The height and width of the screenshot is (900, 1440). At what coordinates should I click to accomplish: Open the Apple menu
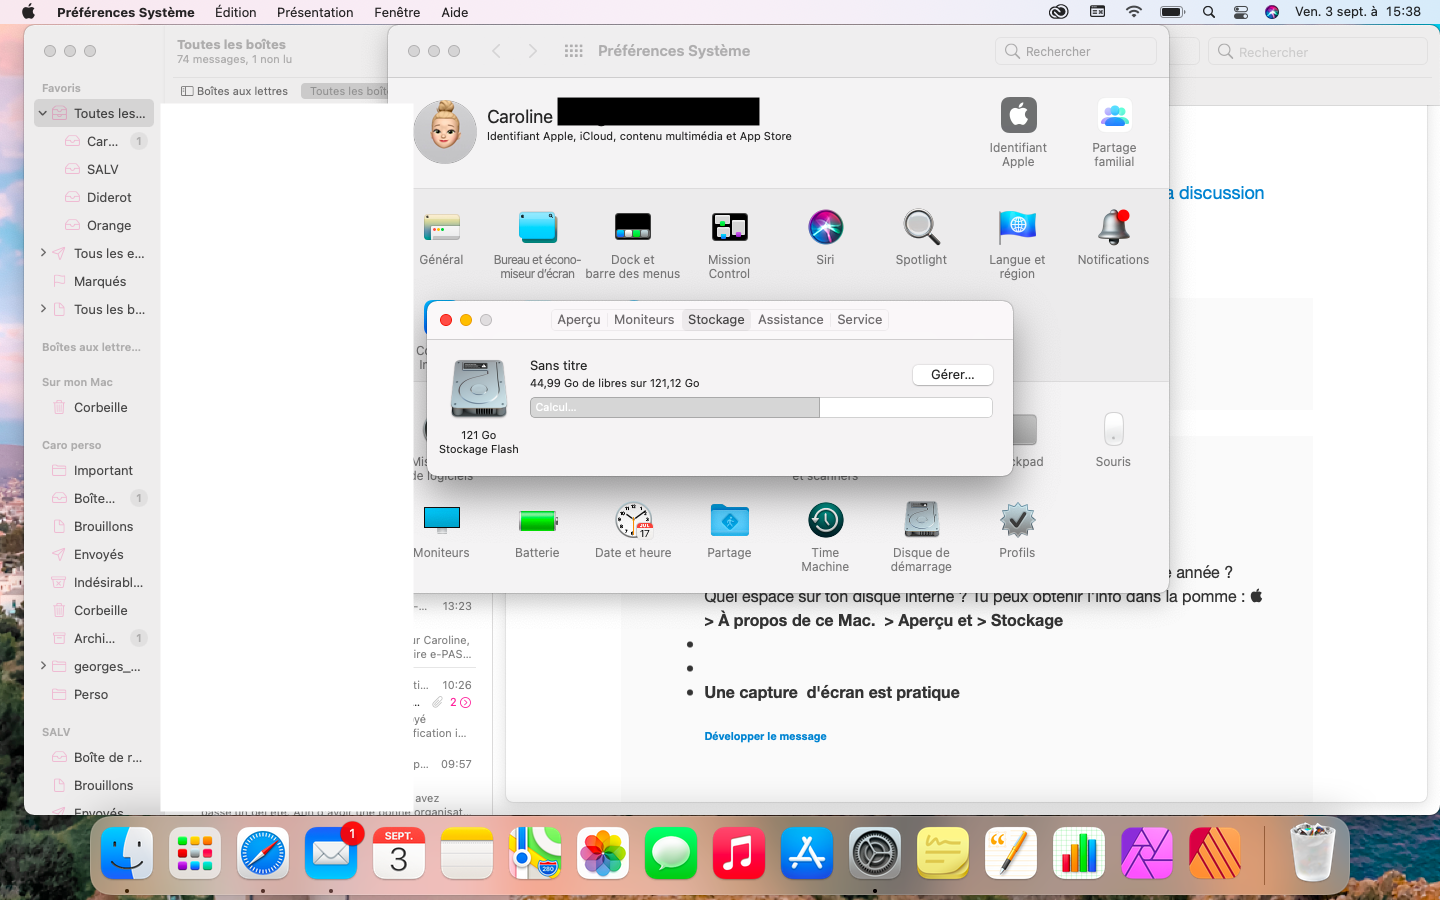pos(28,12)
